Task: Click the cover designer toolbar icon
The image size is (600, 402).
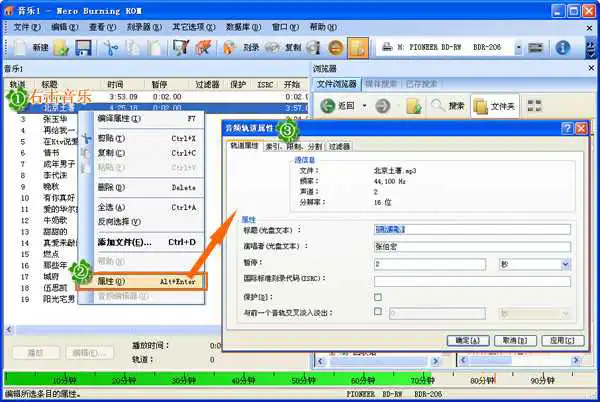Action: pyautogui.click(x=180, y=47)
